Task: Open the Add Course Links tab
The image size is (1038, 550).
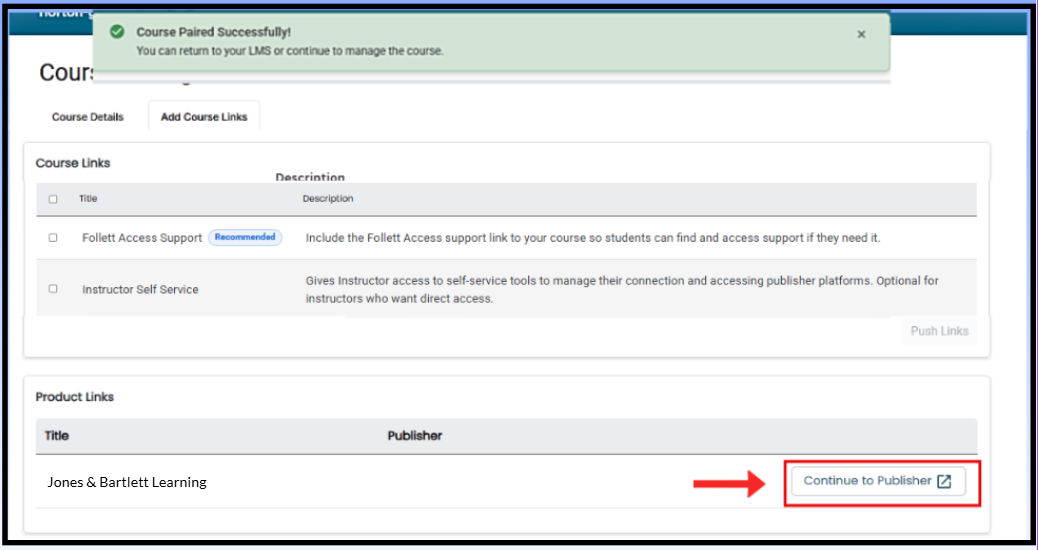Action: click(204, 117)
